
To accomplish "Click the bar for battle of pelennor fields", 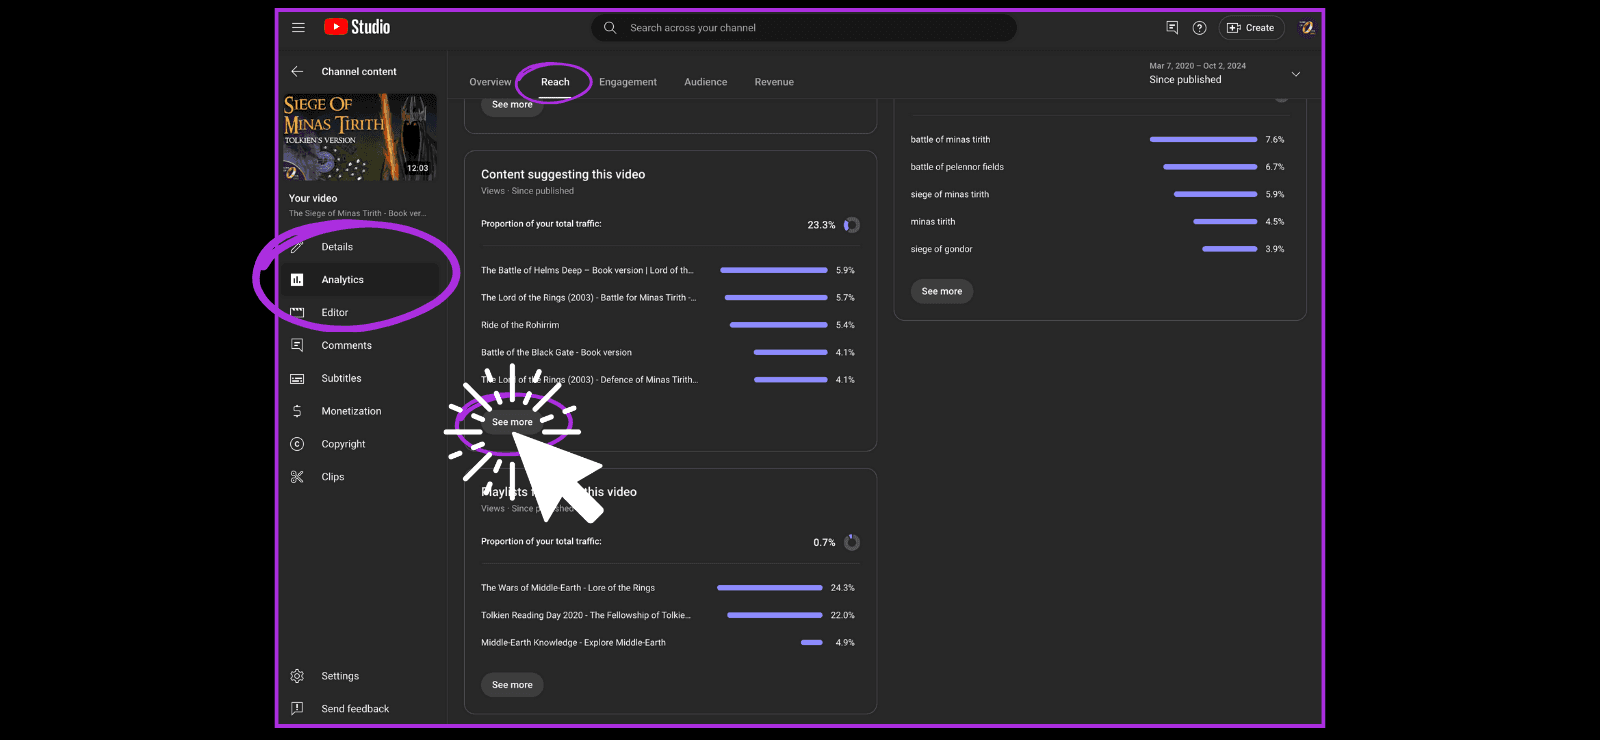I will coord(1210,167).
